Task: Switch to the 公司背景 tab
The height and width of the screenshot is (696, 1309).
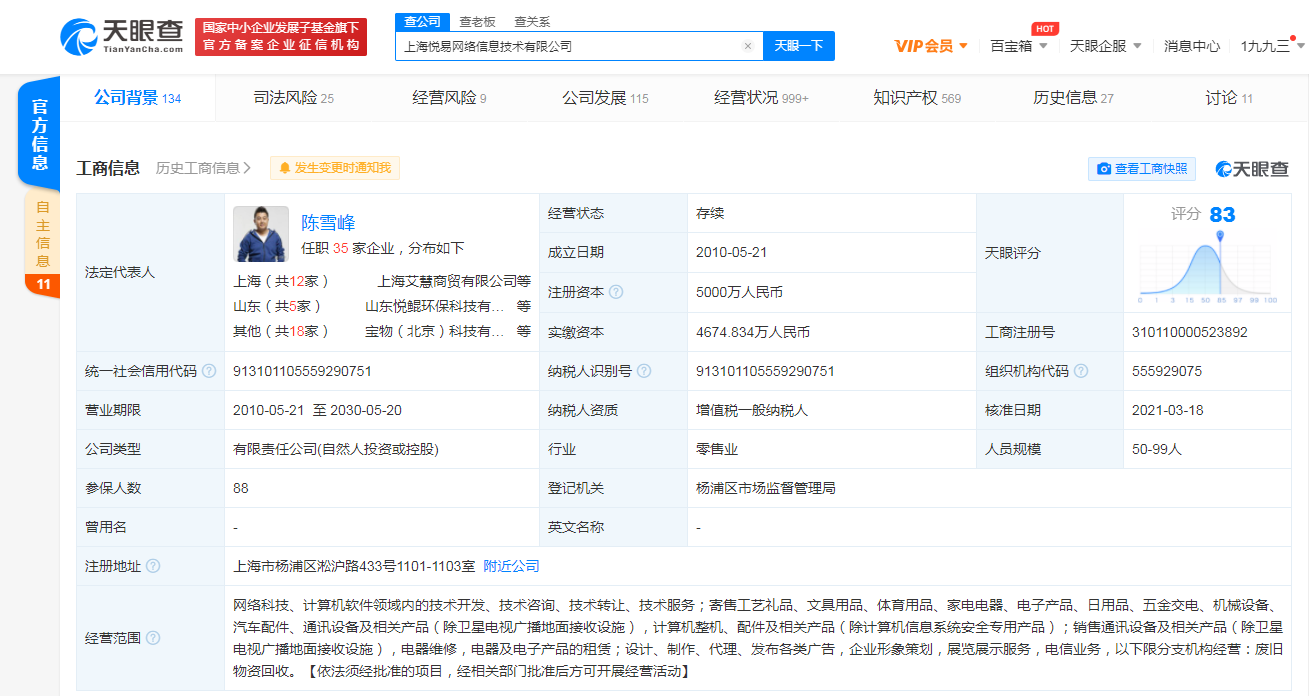Action: pos(138,98)
